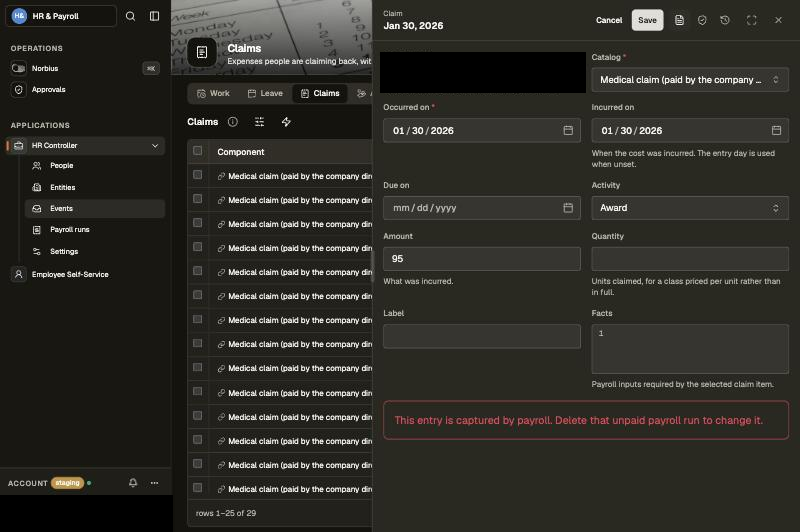Open the Catalog dropdown

tap(690, 80)
